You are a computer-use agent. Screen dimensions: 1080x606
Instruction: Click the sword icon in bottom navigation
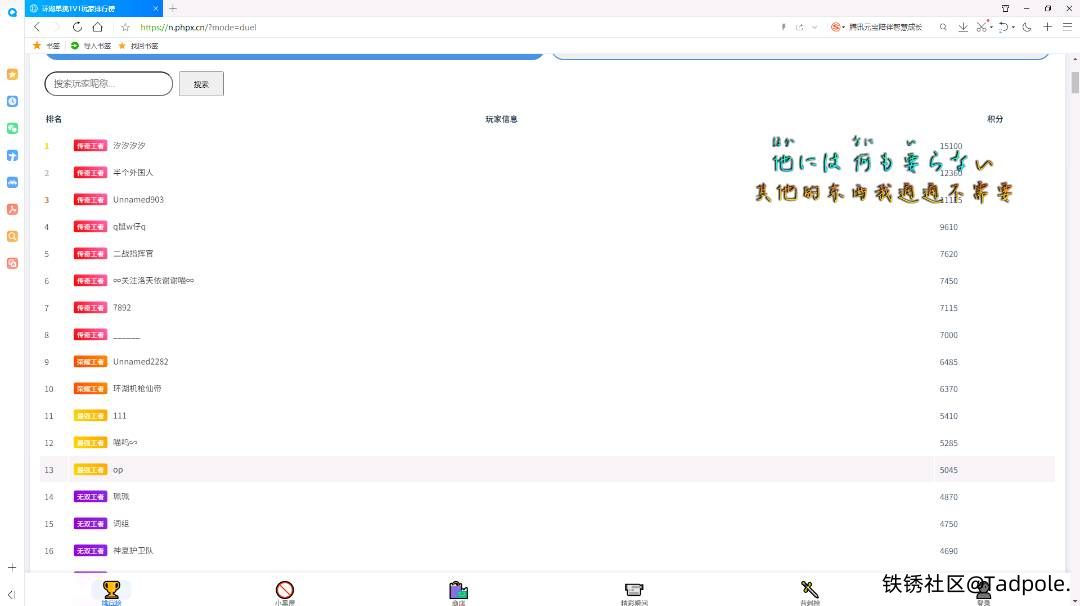click(810, 590)
